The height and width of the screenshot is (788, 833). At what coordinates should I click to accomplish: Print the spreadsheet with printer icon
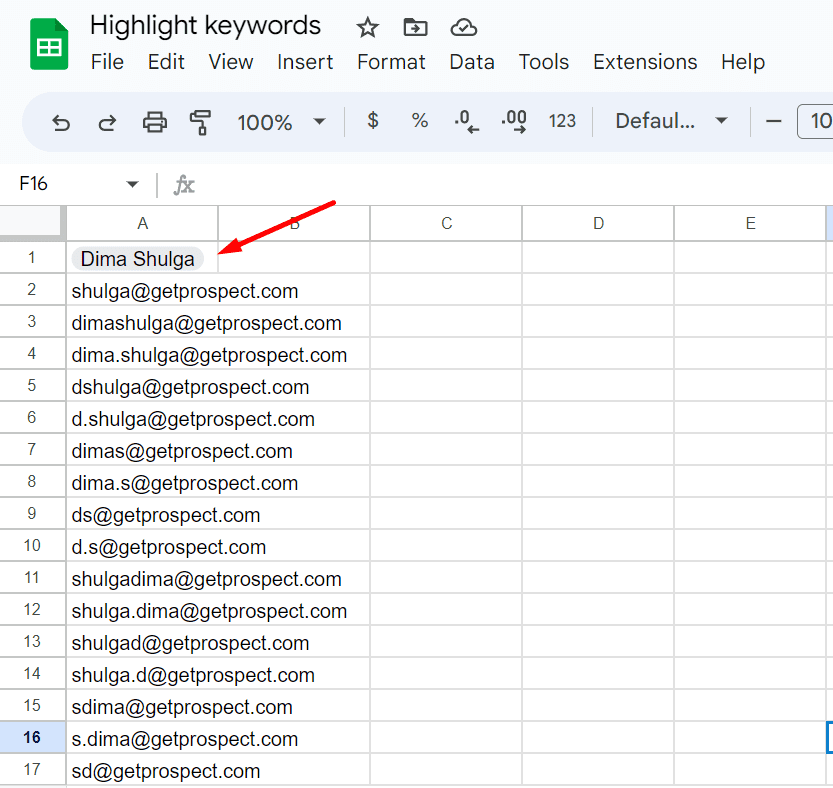(x=155, y=122)
